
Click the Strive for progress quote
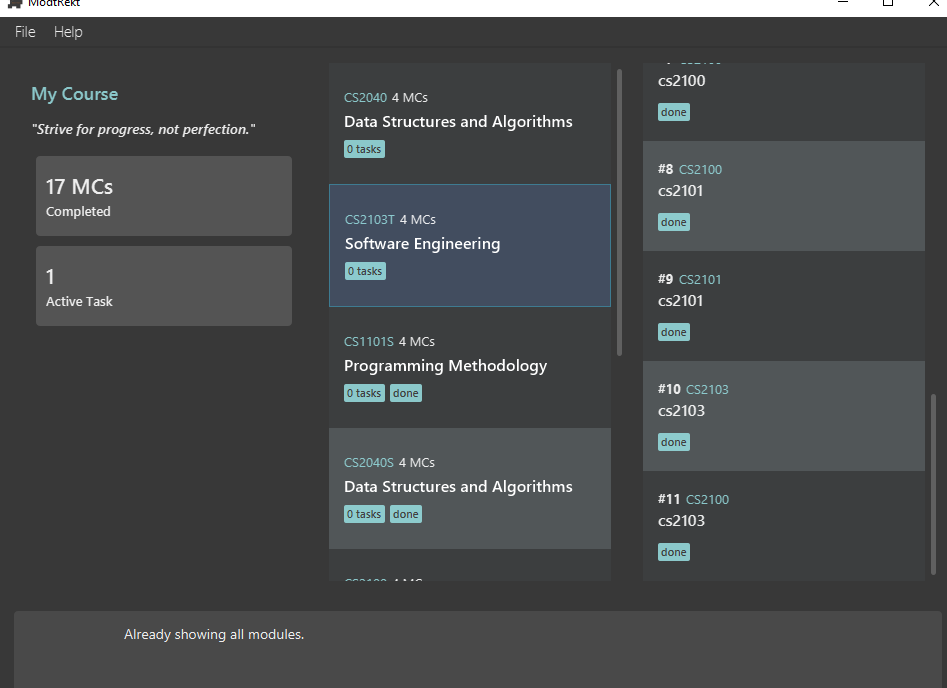tap(143, 129)
